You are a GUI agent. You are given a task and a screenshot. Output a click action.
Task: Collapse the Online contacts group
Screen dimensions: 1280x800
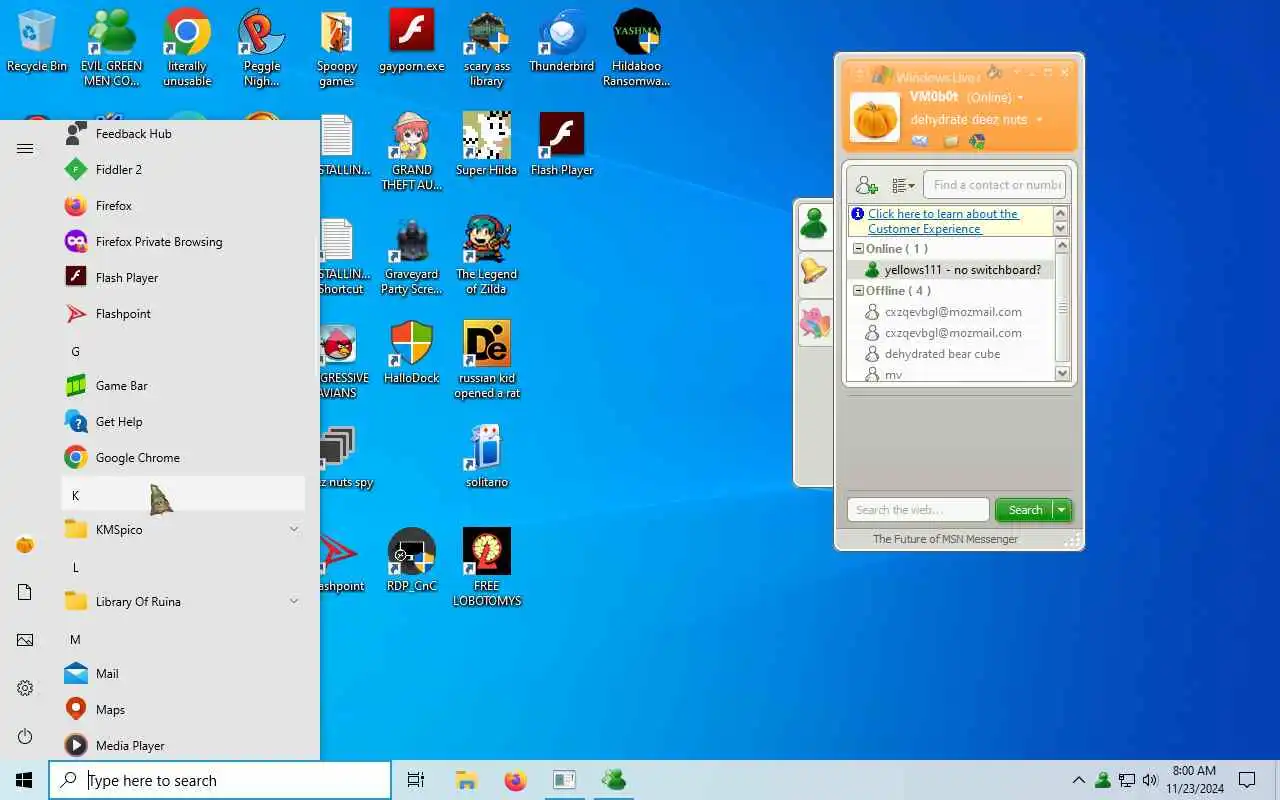tap(857, 249)
